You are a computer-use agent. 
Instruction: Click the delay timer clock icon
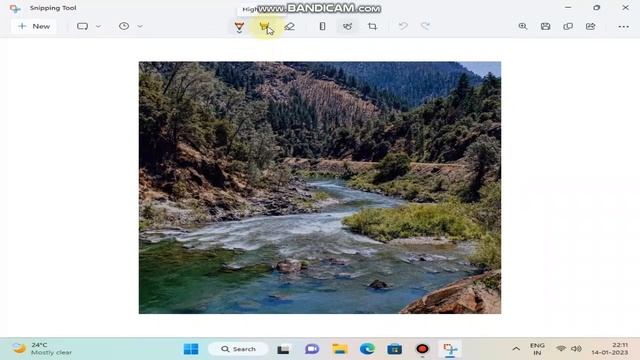(x=124, y=26)
